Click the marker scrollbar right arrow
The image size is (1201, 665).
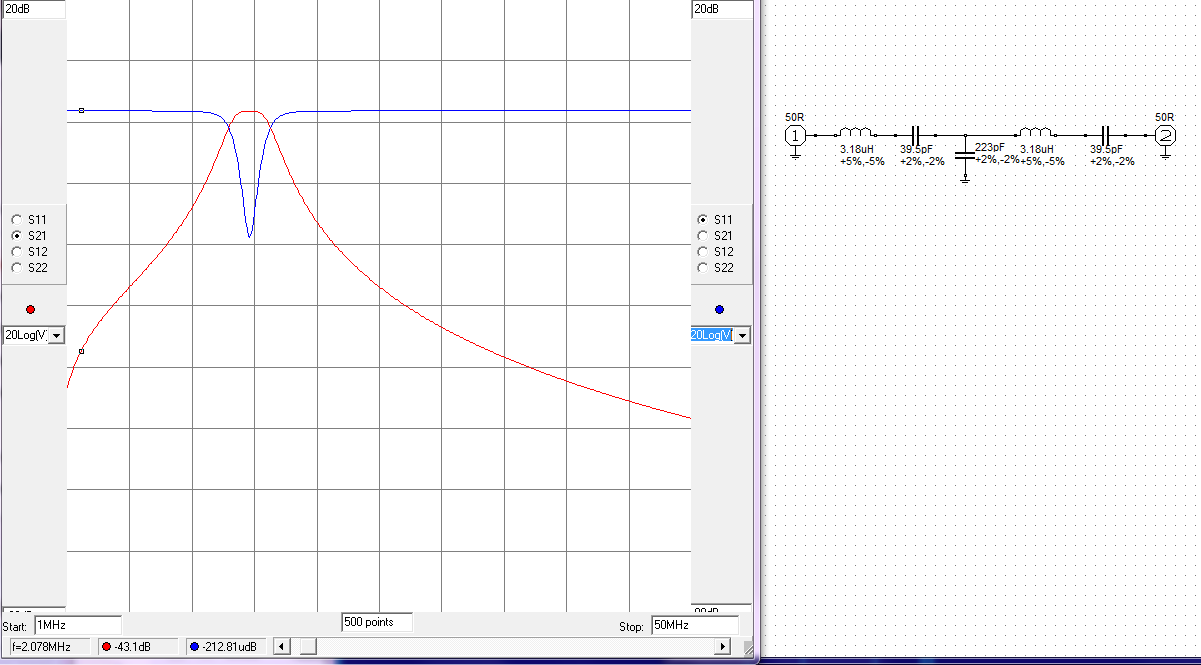pos(723,647)
